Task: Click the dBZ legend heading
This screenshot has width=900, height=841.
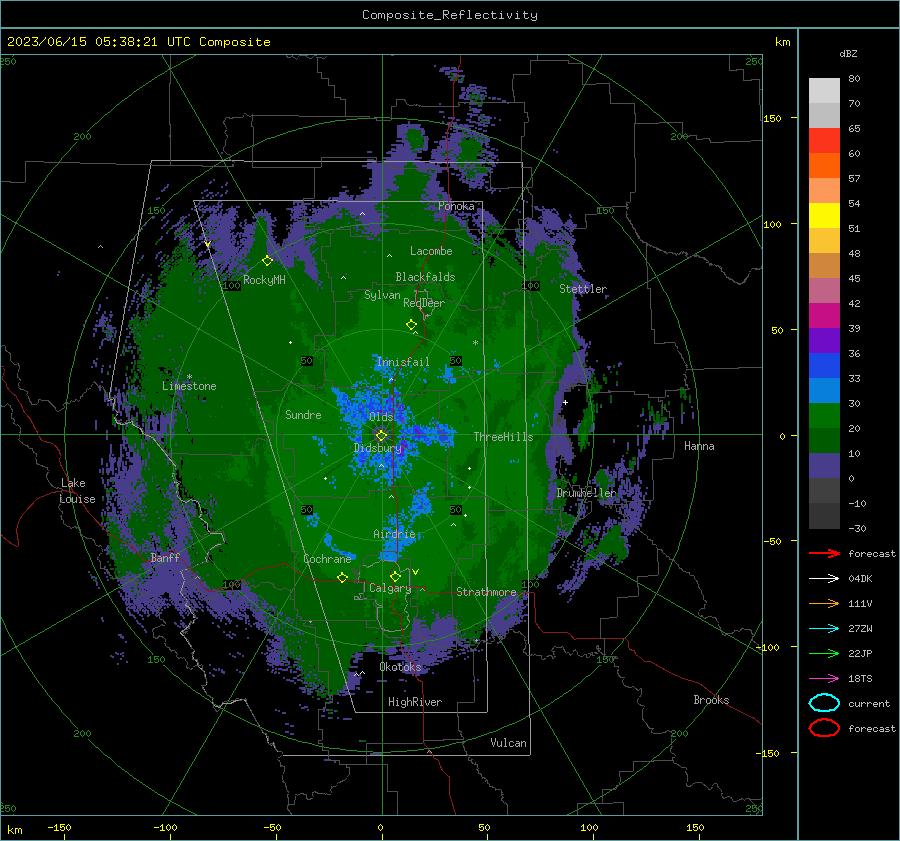Action: (x=848, y=54)
